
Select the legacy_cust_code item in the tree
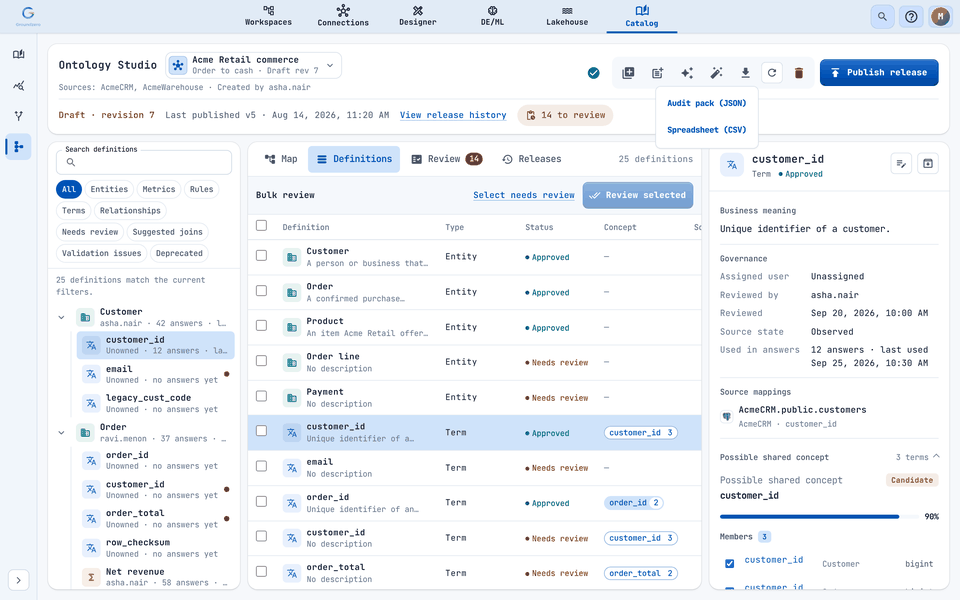(156, 403)
